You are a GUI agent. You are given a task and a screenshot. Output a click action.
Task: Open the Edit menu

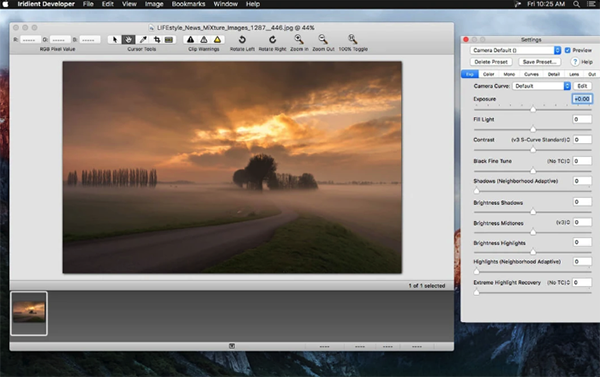coord(108,4)
